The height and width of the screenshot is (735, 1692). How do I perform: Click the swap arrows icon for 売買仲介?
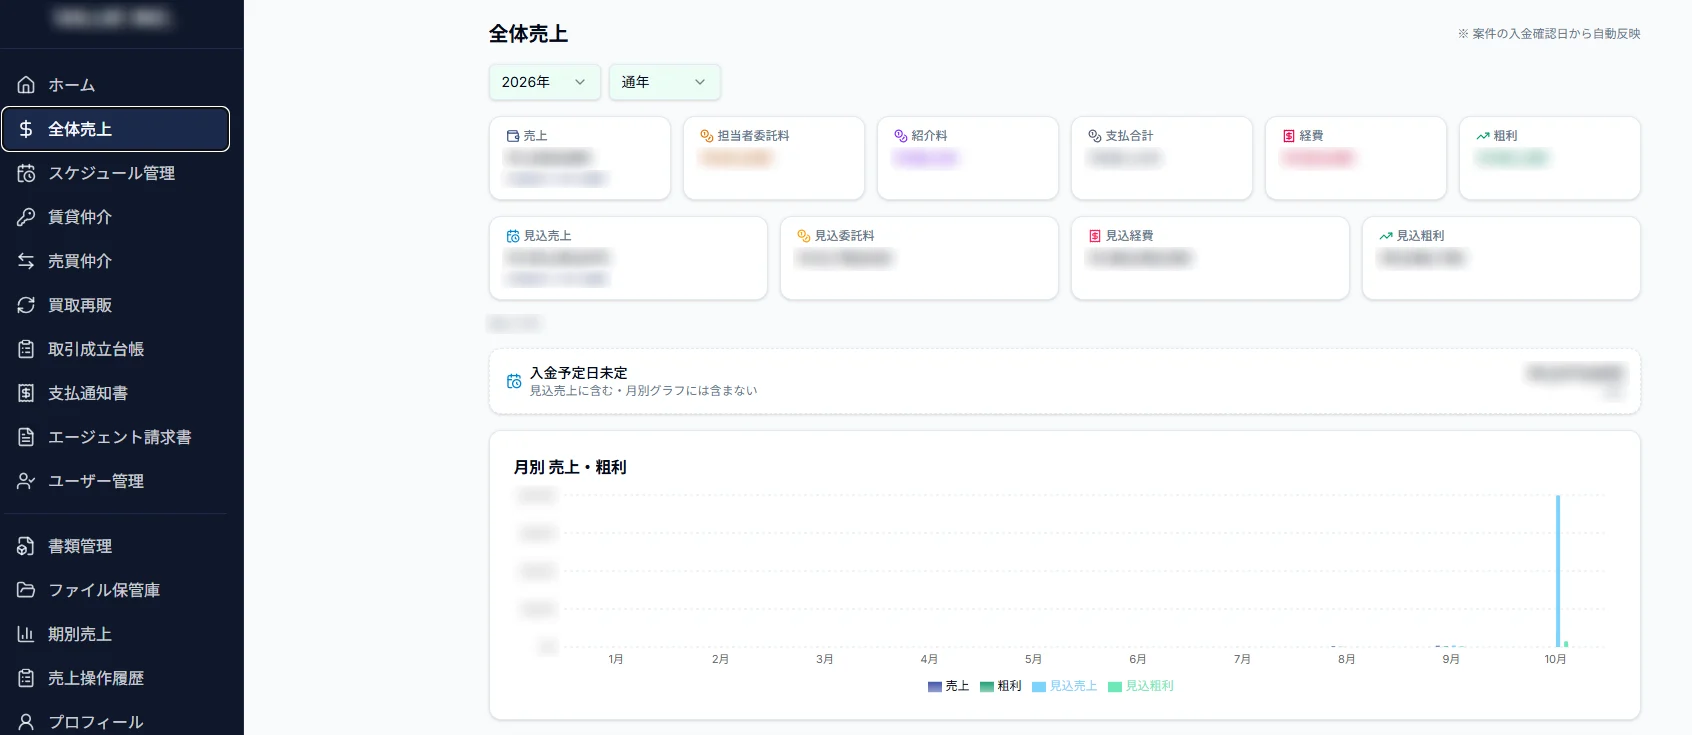click(x=26, y=261)
